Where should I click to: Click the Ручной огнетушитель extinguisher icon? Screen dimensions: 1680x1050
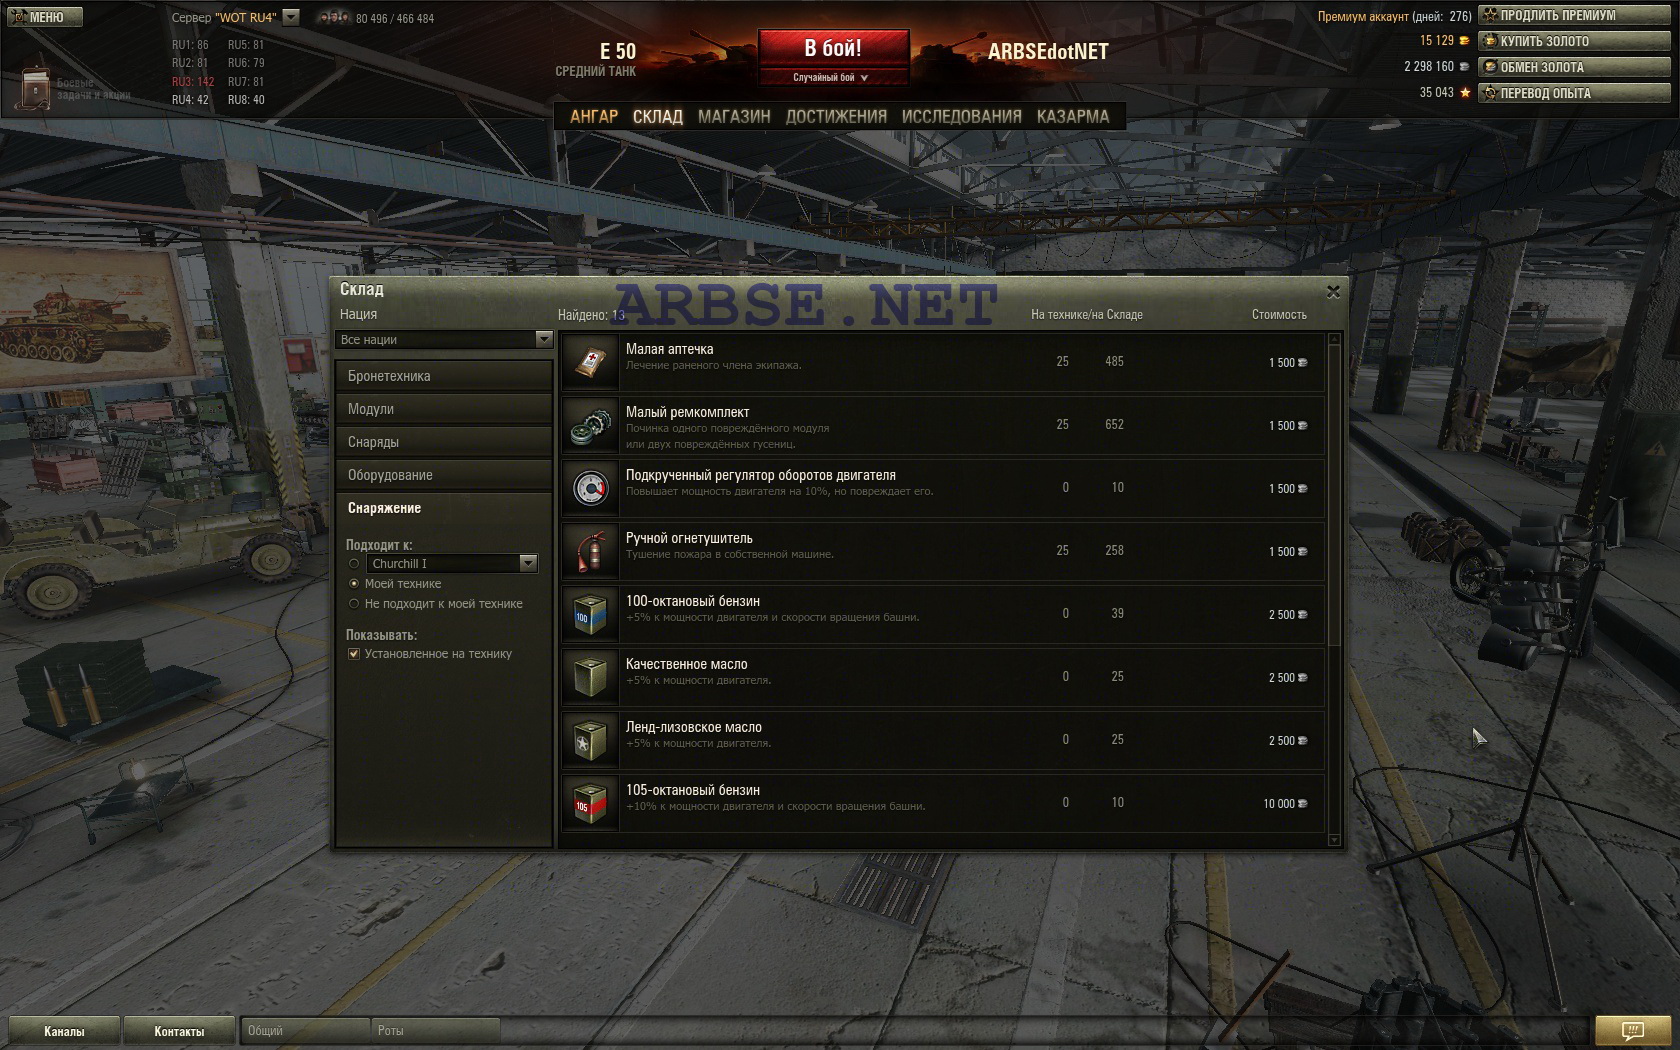click(591, 552)
